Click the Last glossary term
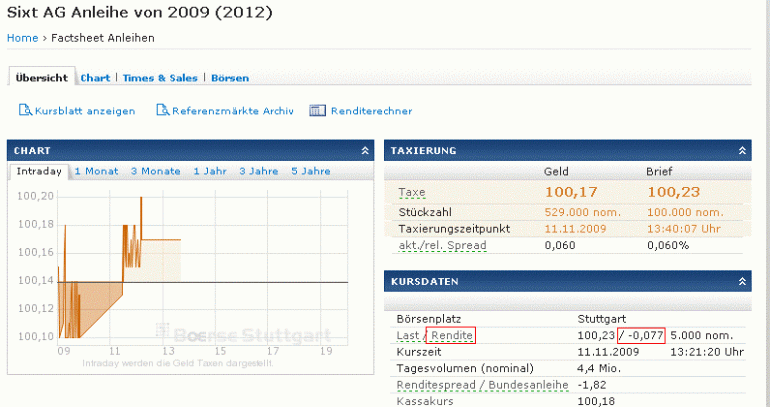The height and width of the screenshot is (407, 770). (x=408, y=336)
